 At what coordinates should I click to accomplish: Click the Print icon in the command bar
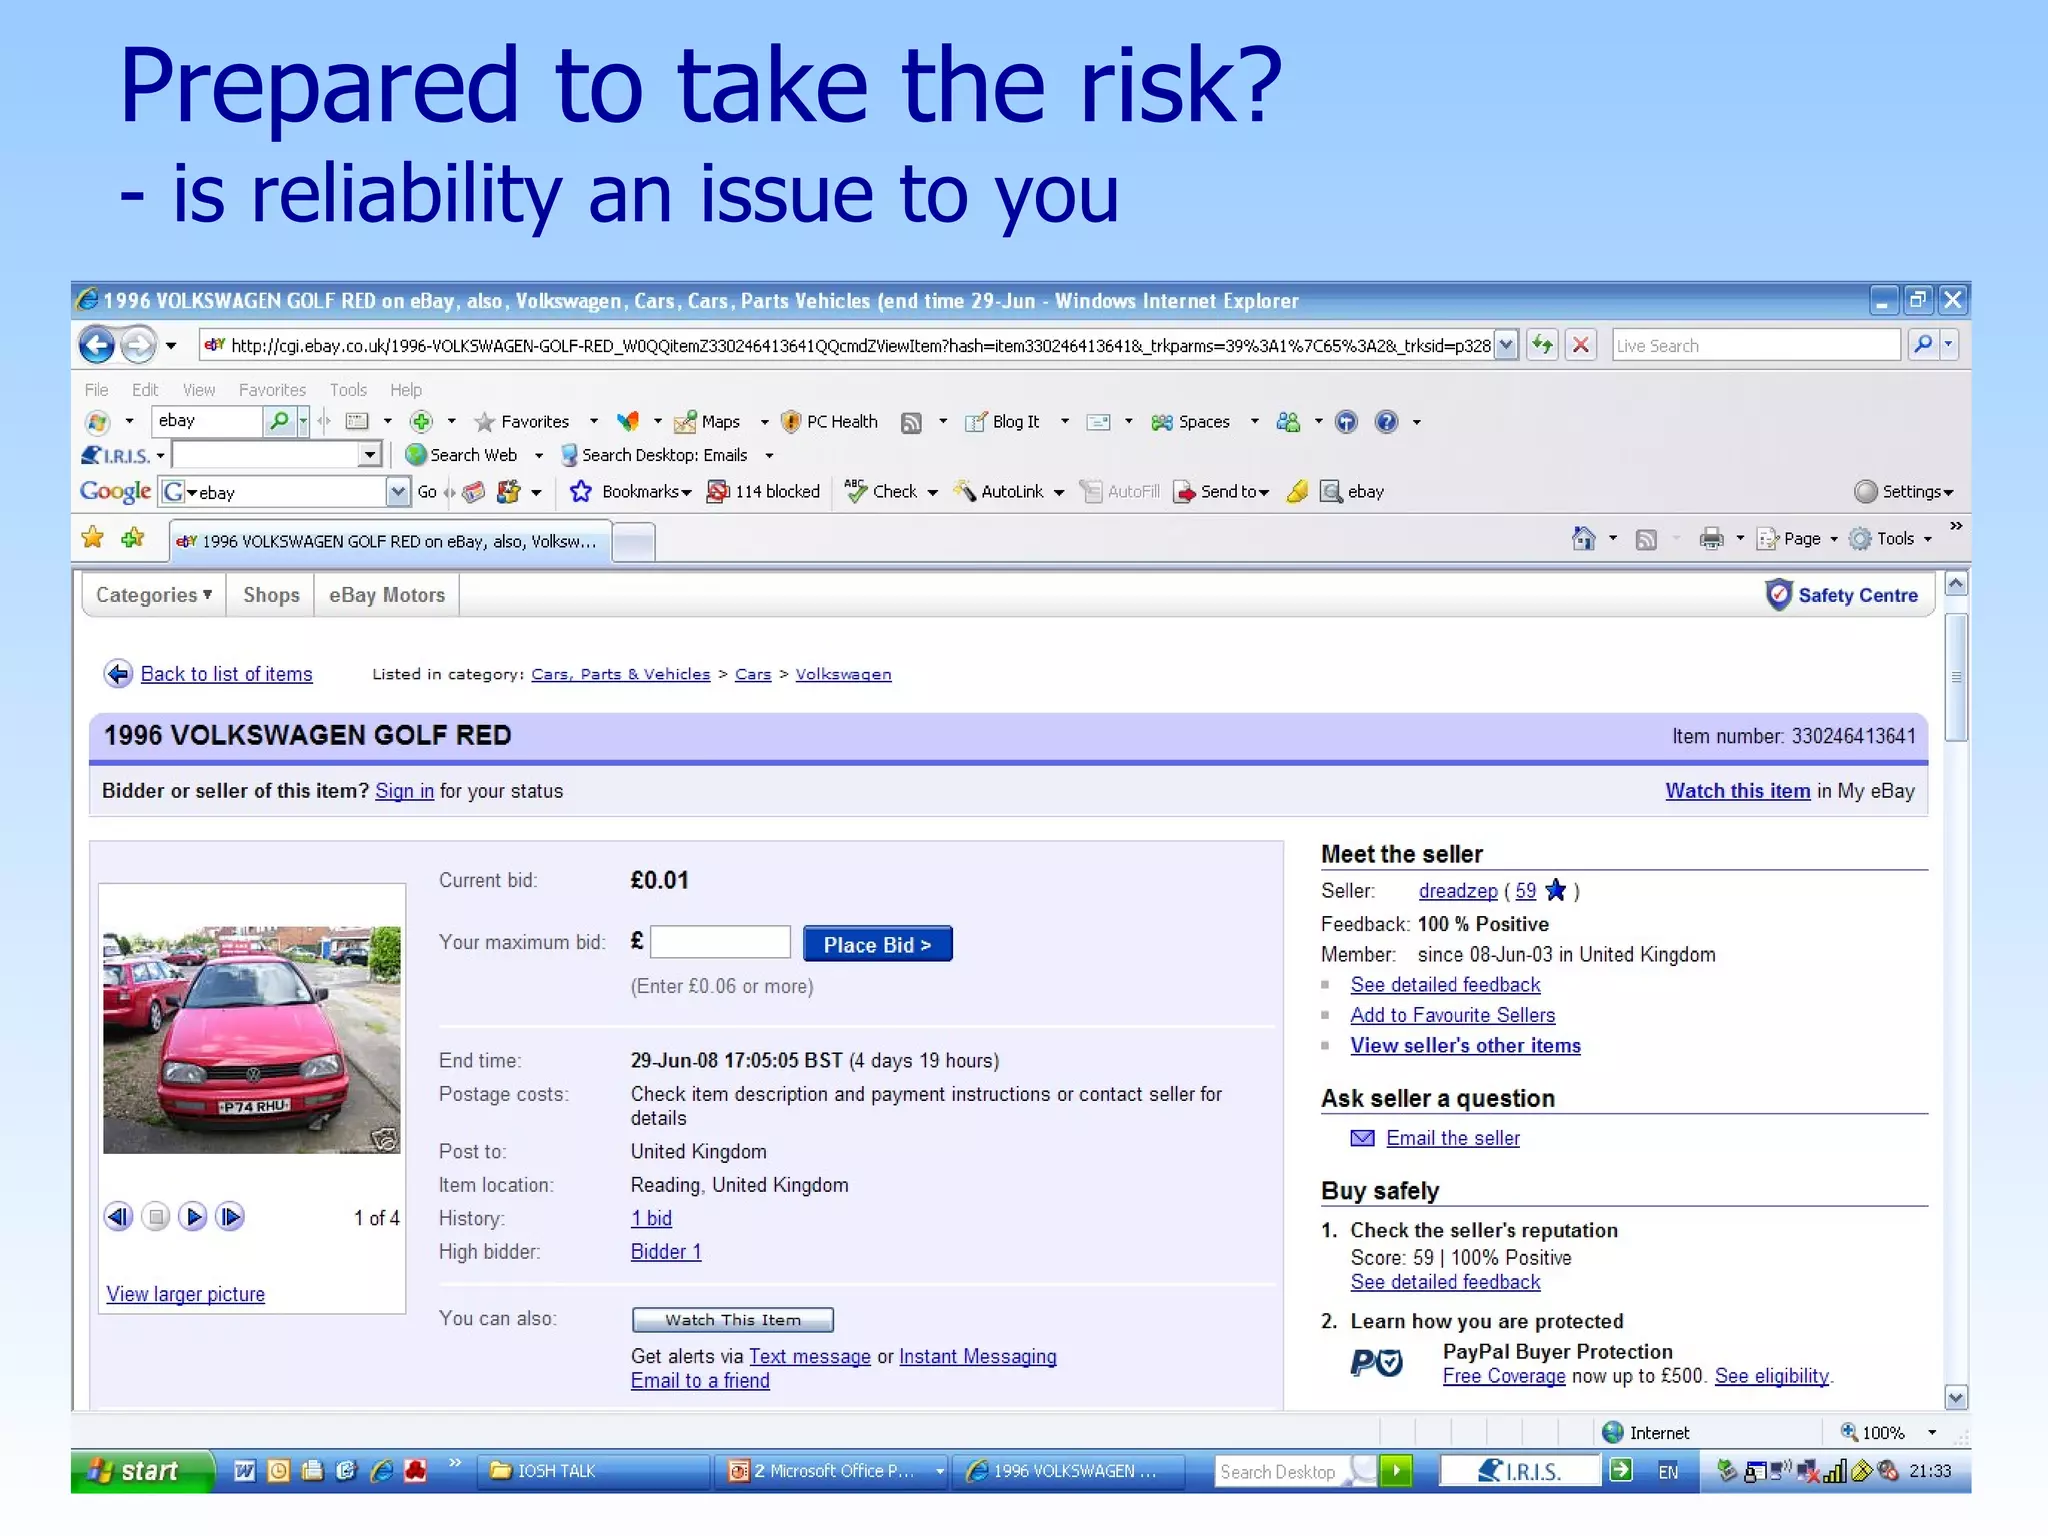click(1711, 539)
